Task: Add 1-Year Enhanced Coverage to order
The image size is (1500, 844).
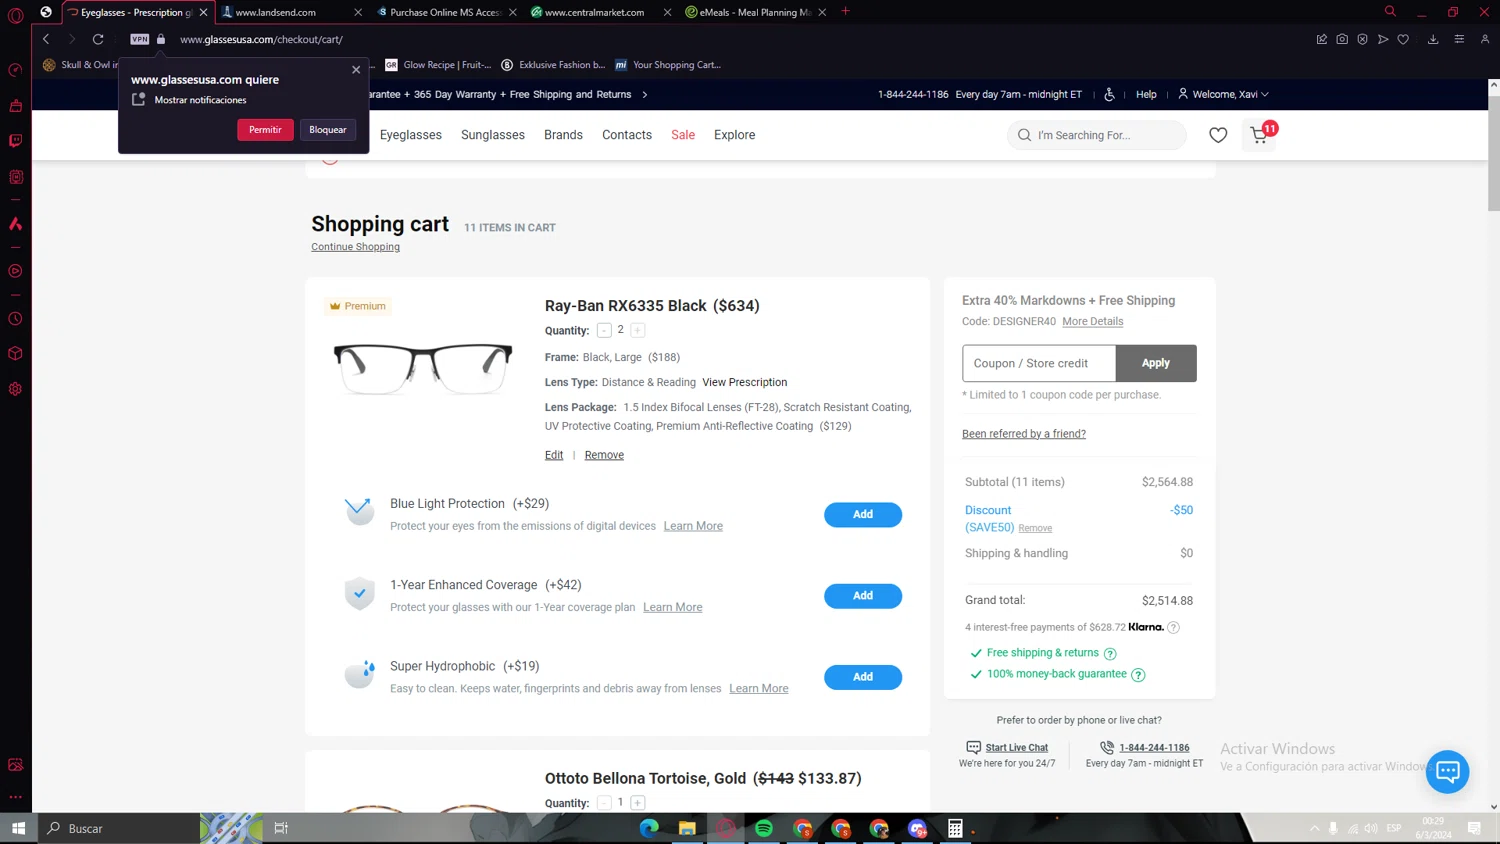Action: pyautogui.click(x=863, y=596)
